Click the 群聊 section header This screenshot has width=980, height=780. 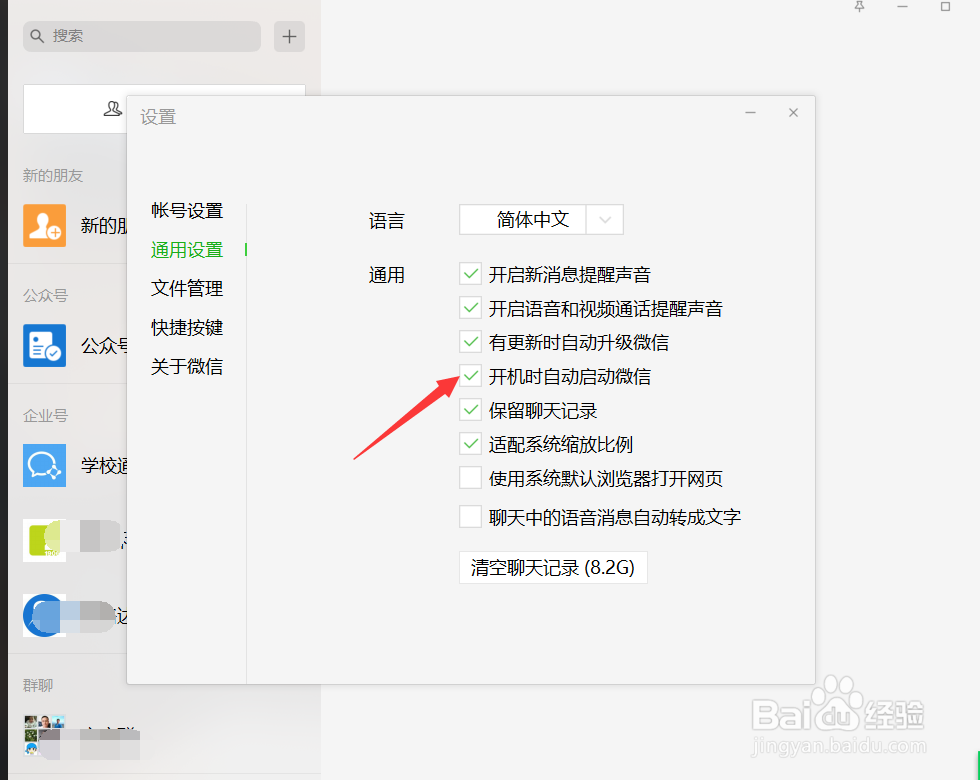coord(38,686)
